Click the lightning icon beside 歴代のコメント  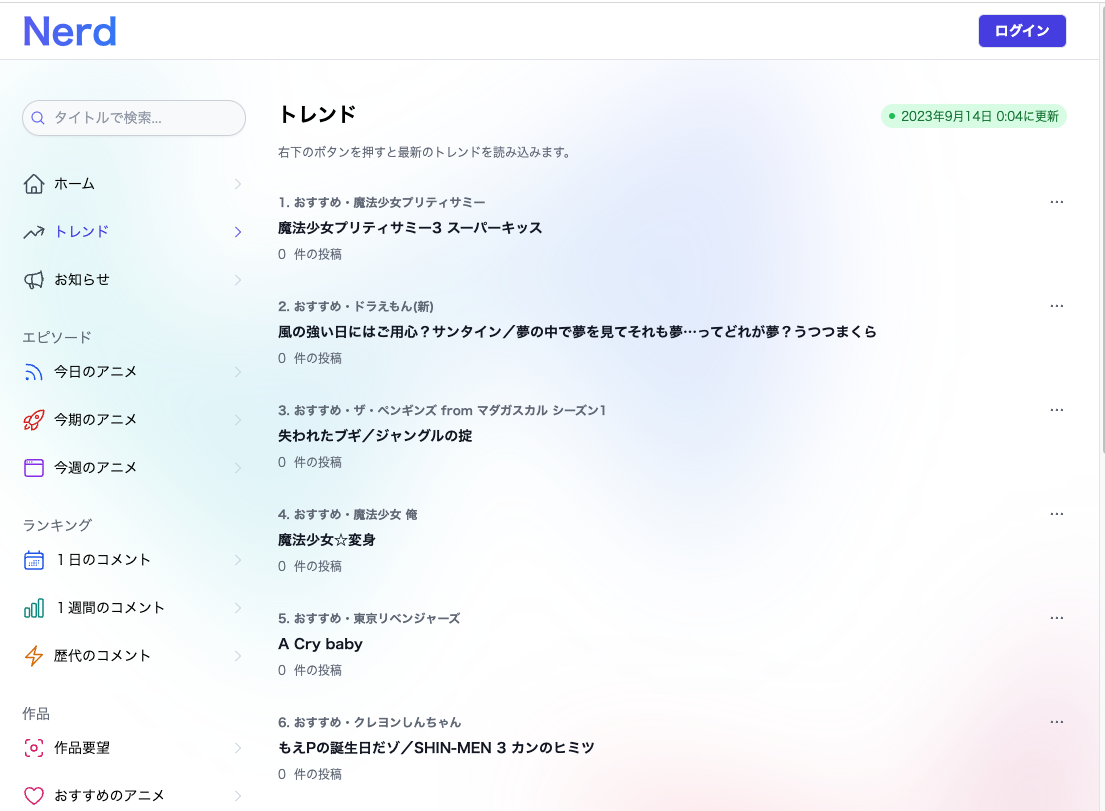tap(34, 655)
